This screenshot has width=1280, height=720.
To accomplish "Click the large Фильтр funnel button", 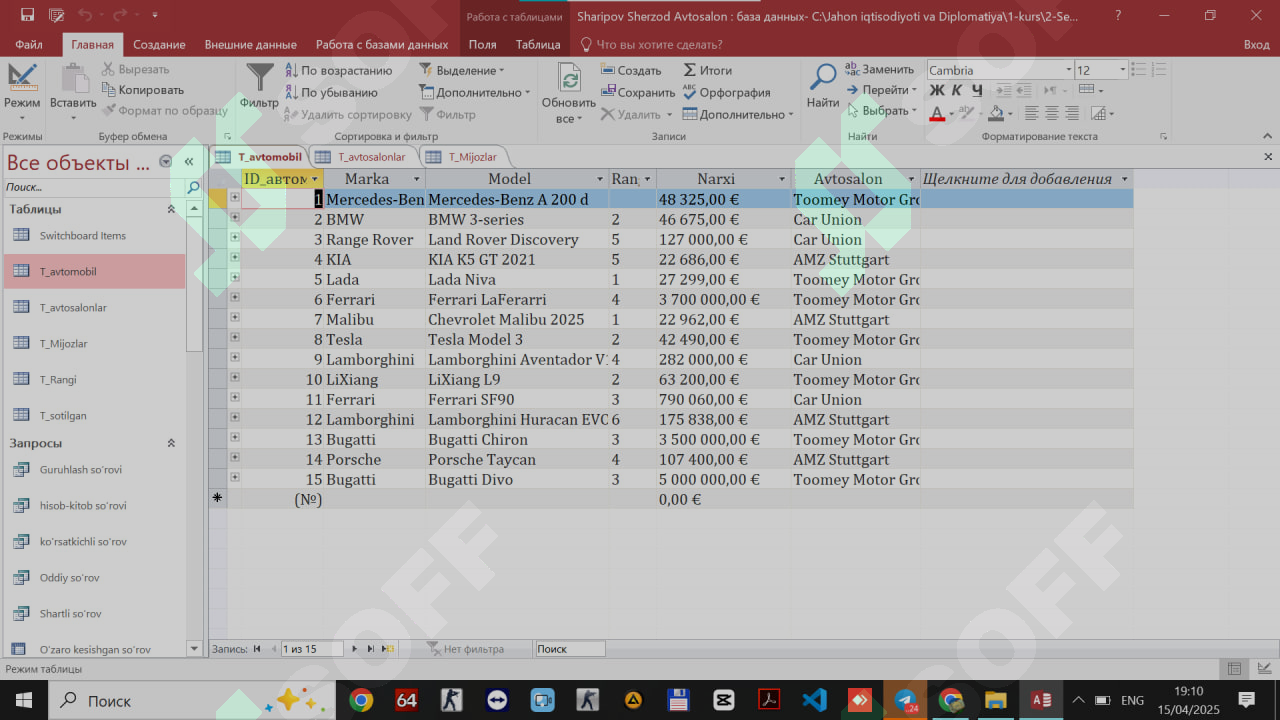I will (x=260, y=86).
